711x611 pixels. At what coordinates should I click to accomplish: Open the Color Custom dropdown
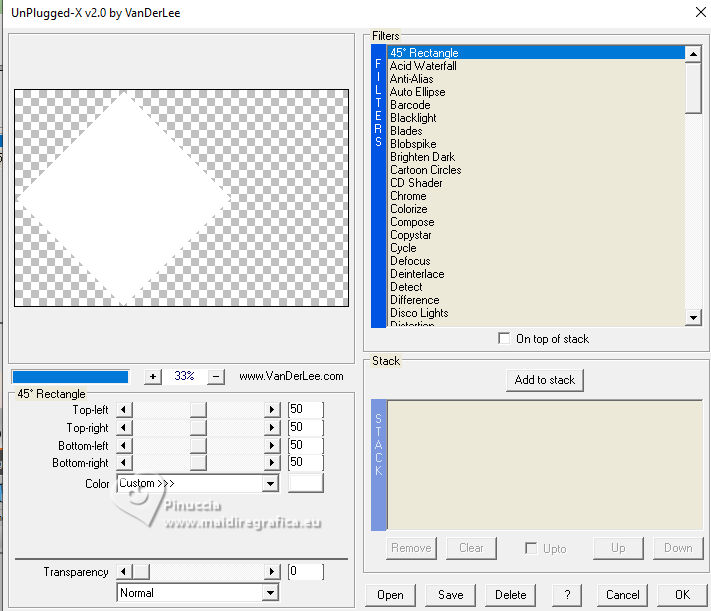pos(270,484)
